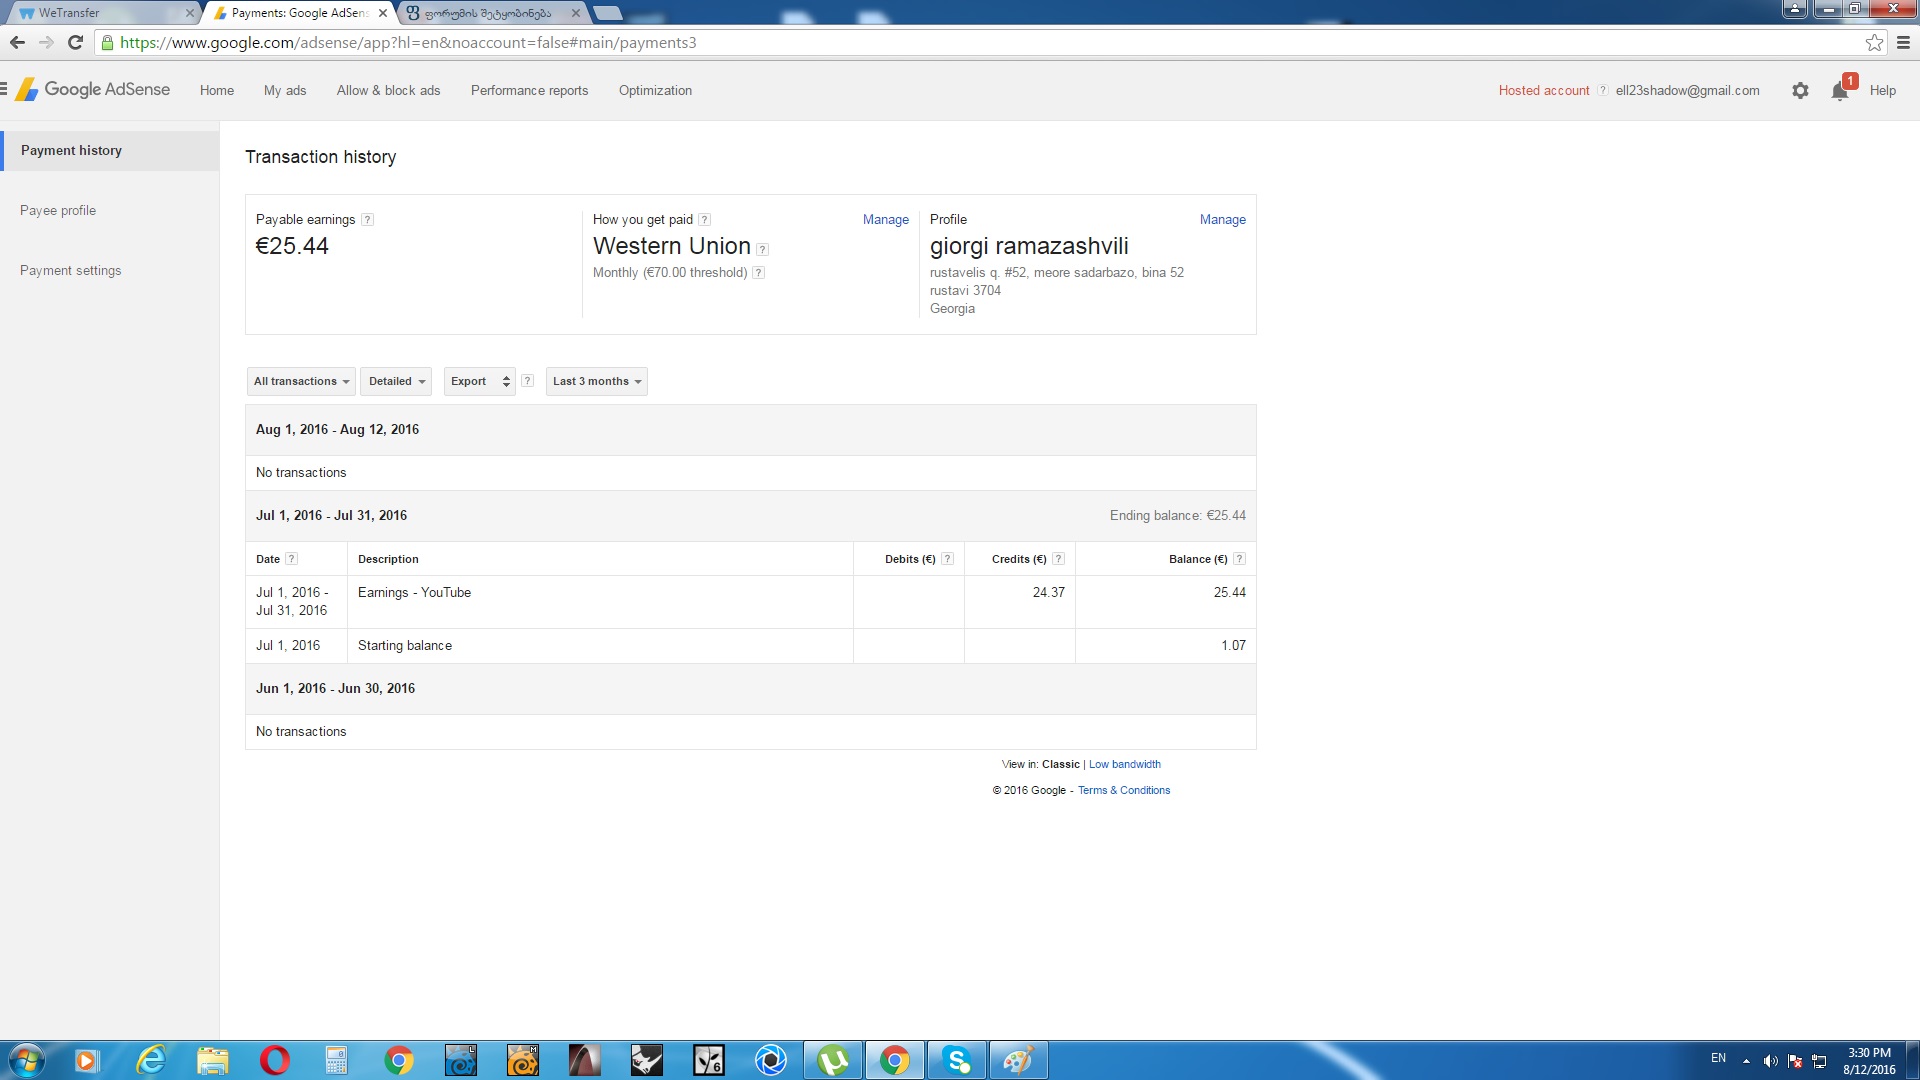1920x1080 pixels.
Task: Click help icon beside Western Union
Action: pos(762,249)
